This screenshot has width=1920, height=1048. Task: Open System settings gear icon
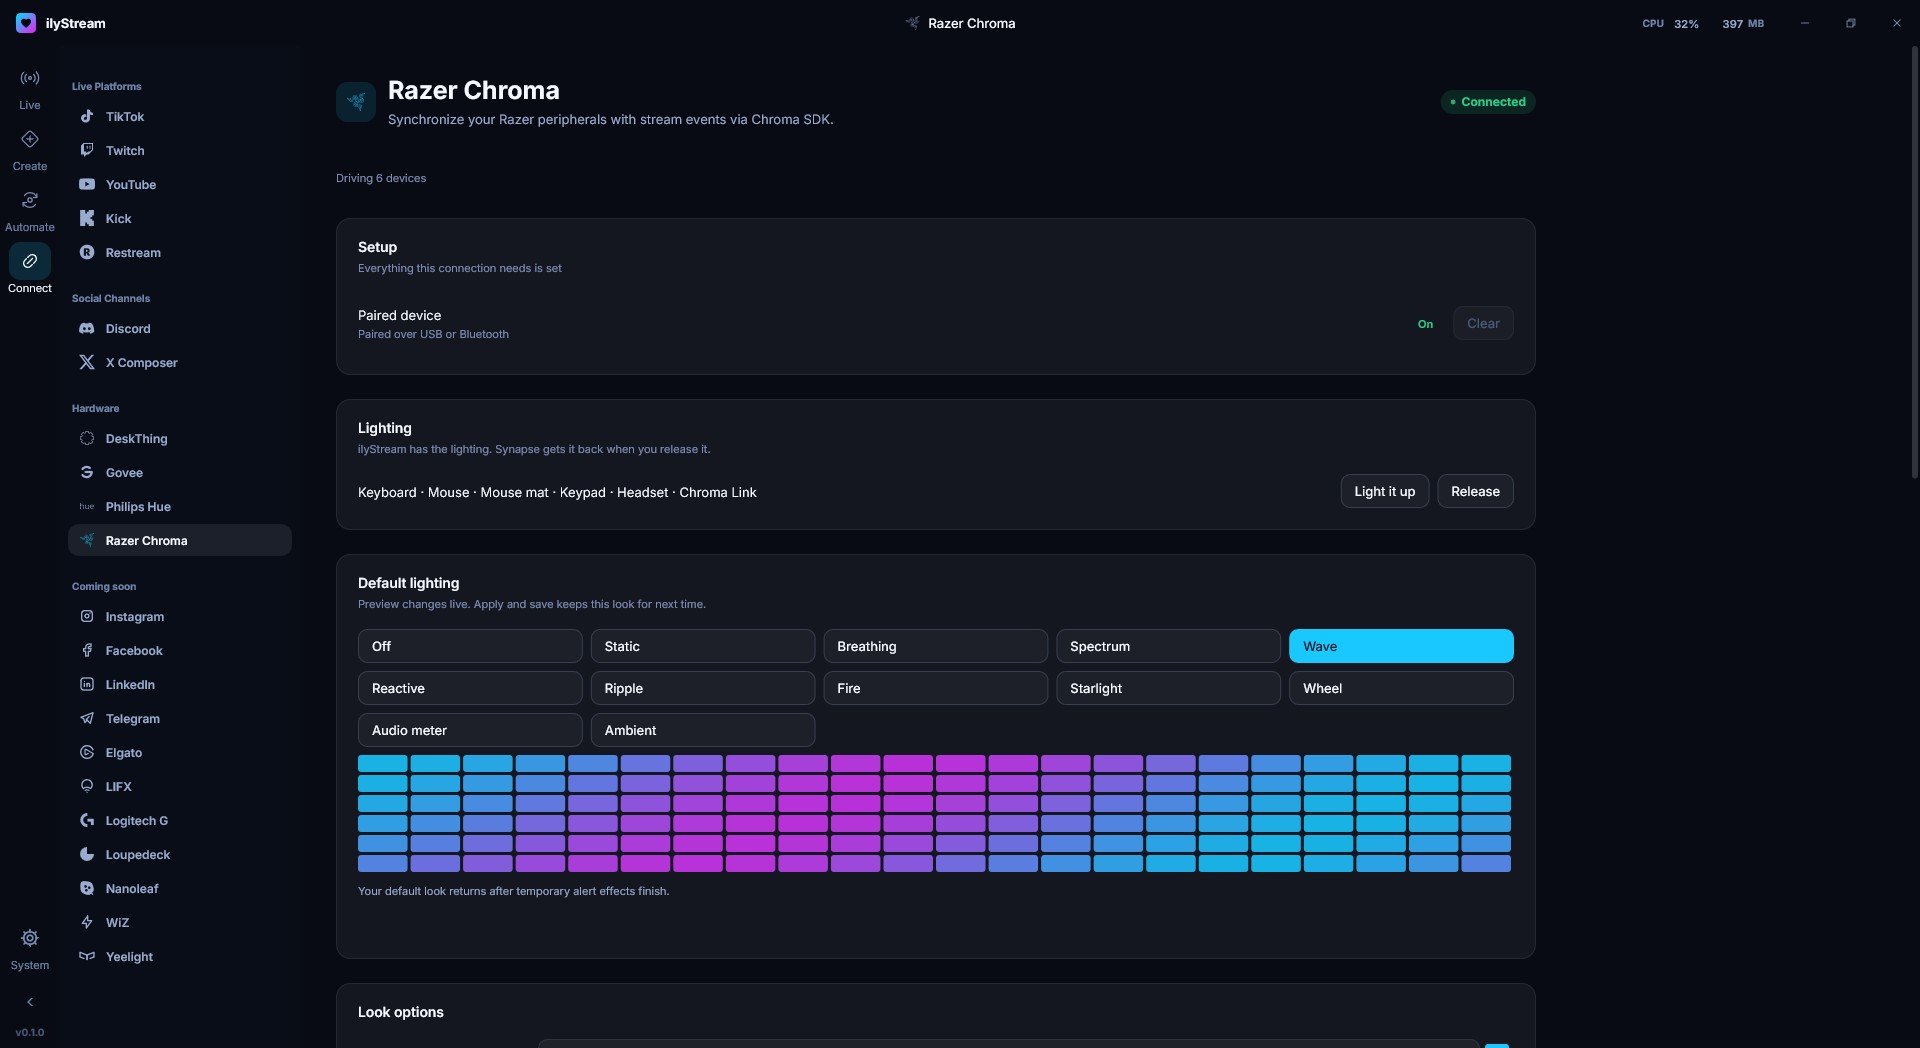30,938
